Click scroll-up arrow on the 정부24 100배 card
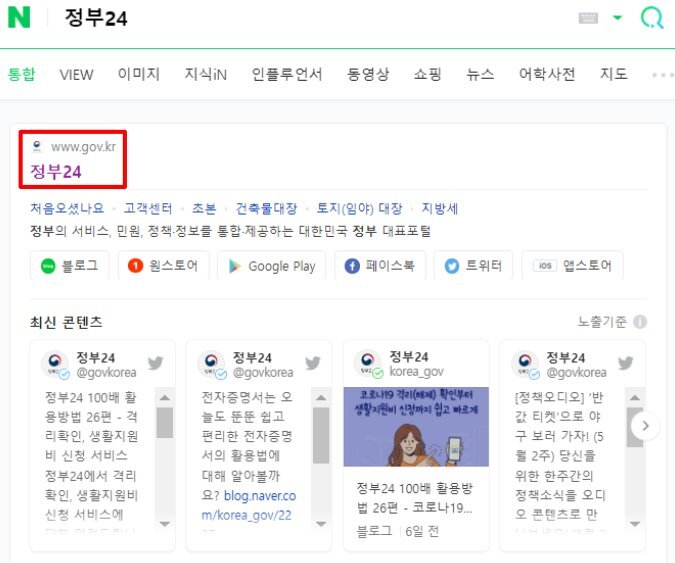This screenshot has height=563, width=675. point(164,397)
